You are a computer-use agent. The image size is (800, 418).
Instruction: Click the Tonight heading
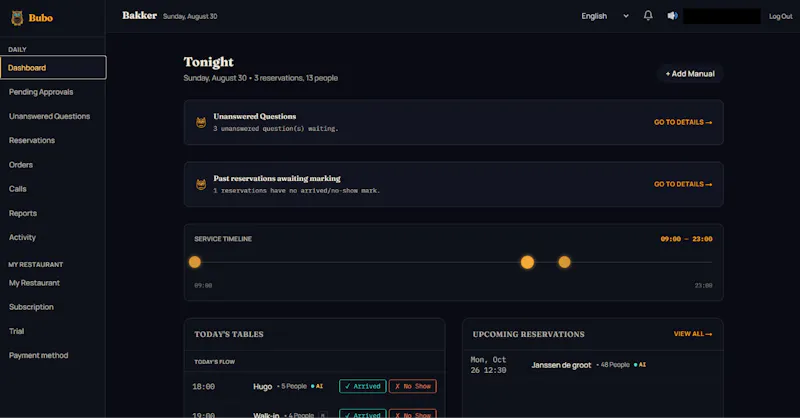[209, 62]
